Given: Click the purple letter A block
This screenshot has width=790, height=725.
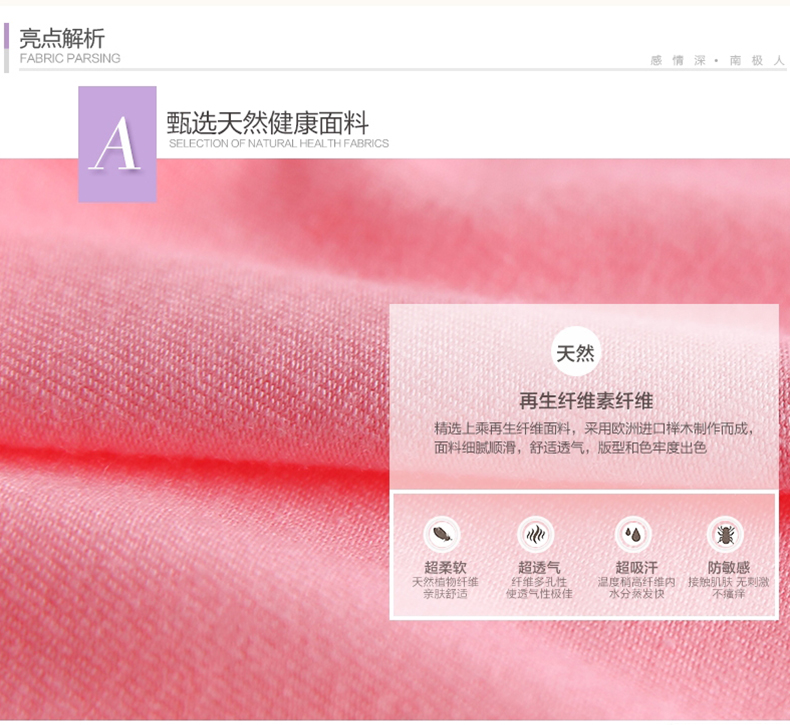Looking at the screenshot, I should 118,144.
